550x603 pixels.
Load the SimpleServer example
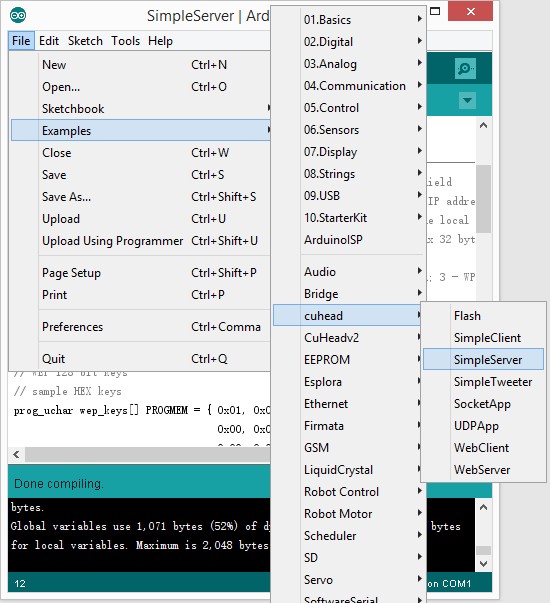483,360
